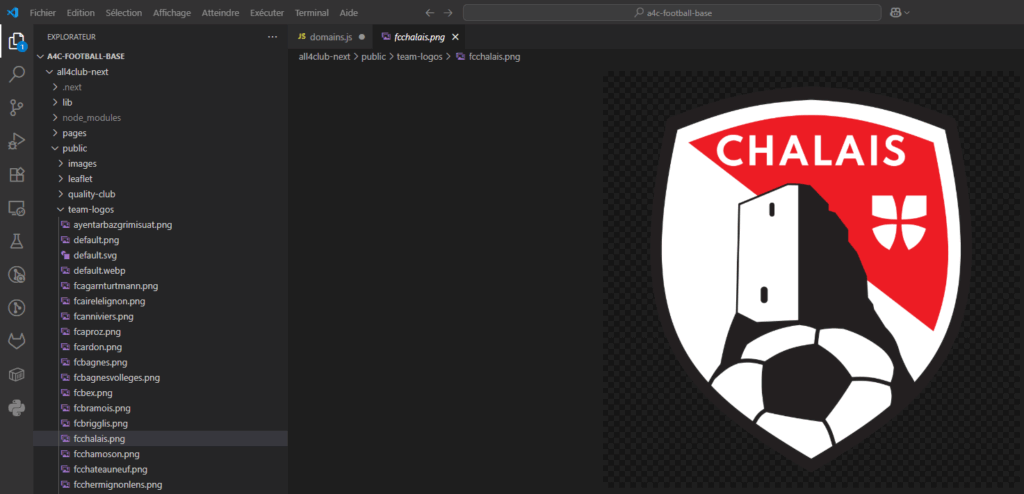Expand the leaflet folder
This screenshot has height=494, width=1024.
pos(81,179)
